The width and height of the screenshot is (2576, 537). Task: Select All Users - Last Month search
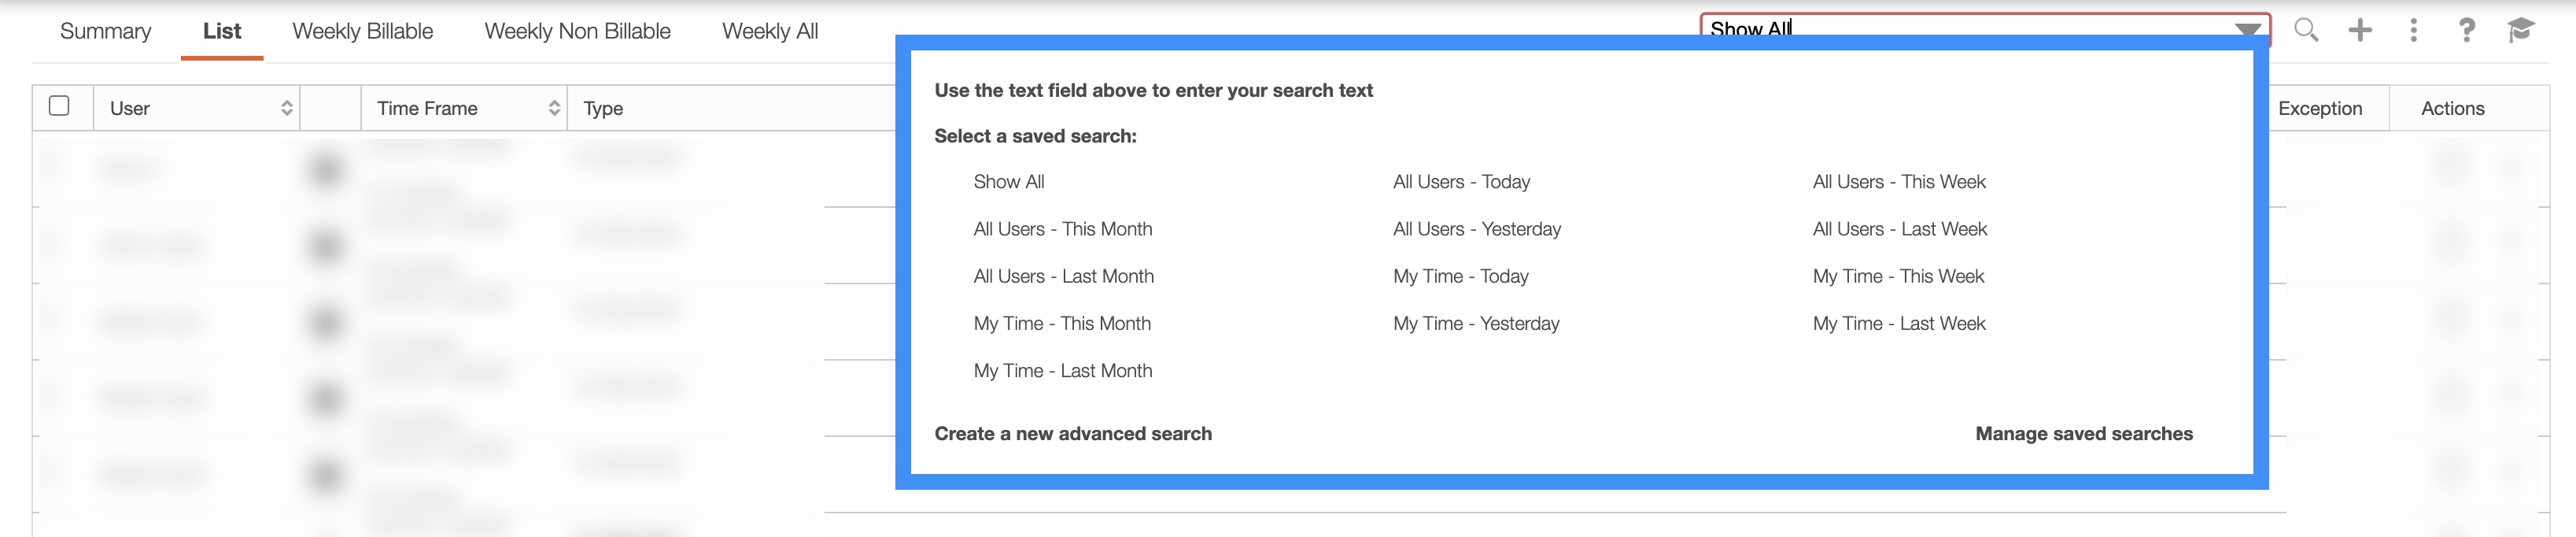[x=1063, y=276]
